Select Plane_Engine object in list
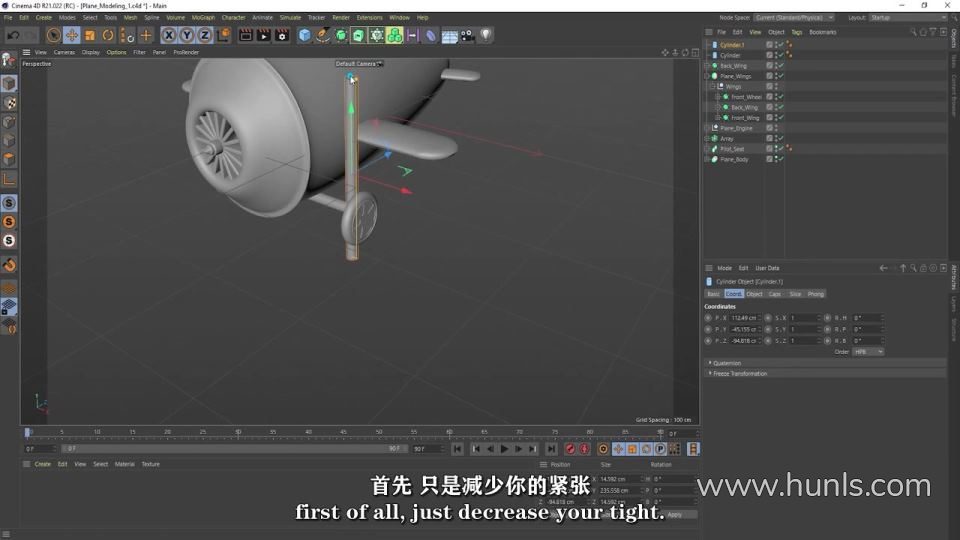Screen dimensions: 960x540 [736, 129]
